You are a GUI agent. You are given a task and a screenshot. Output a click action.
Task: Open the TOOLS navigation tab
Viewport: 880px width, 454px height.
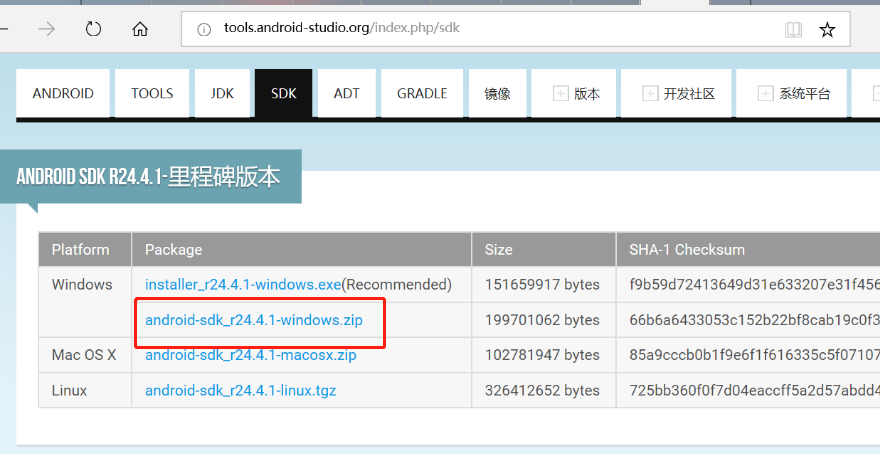tap(152, 93)
